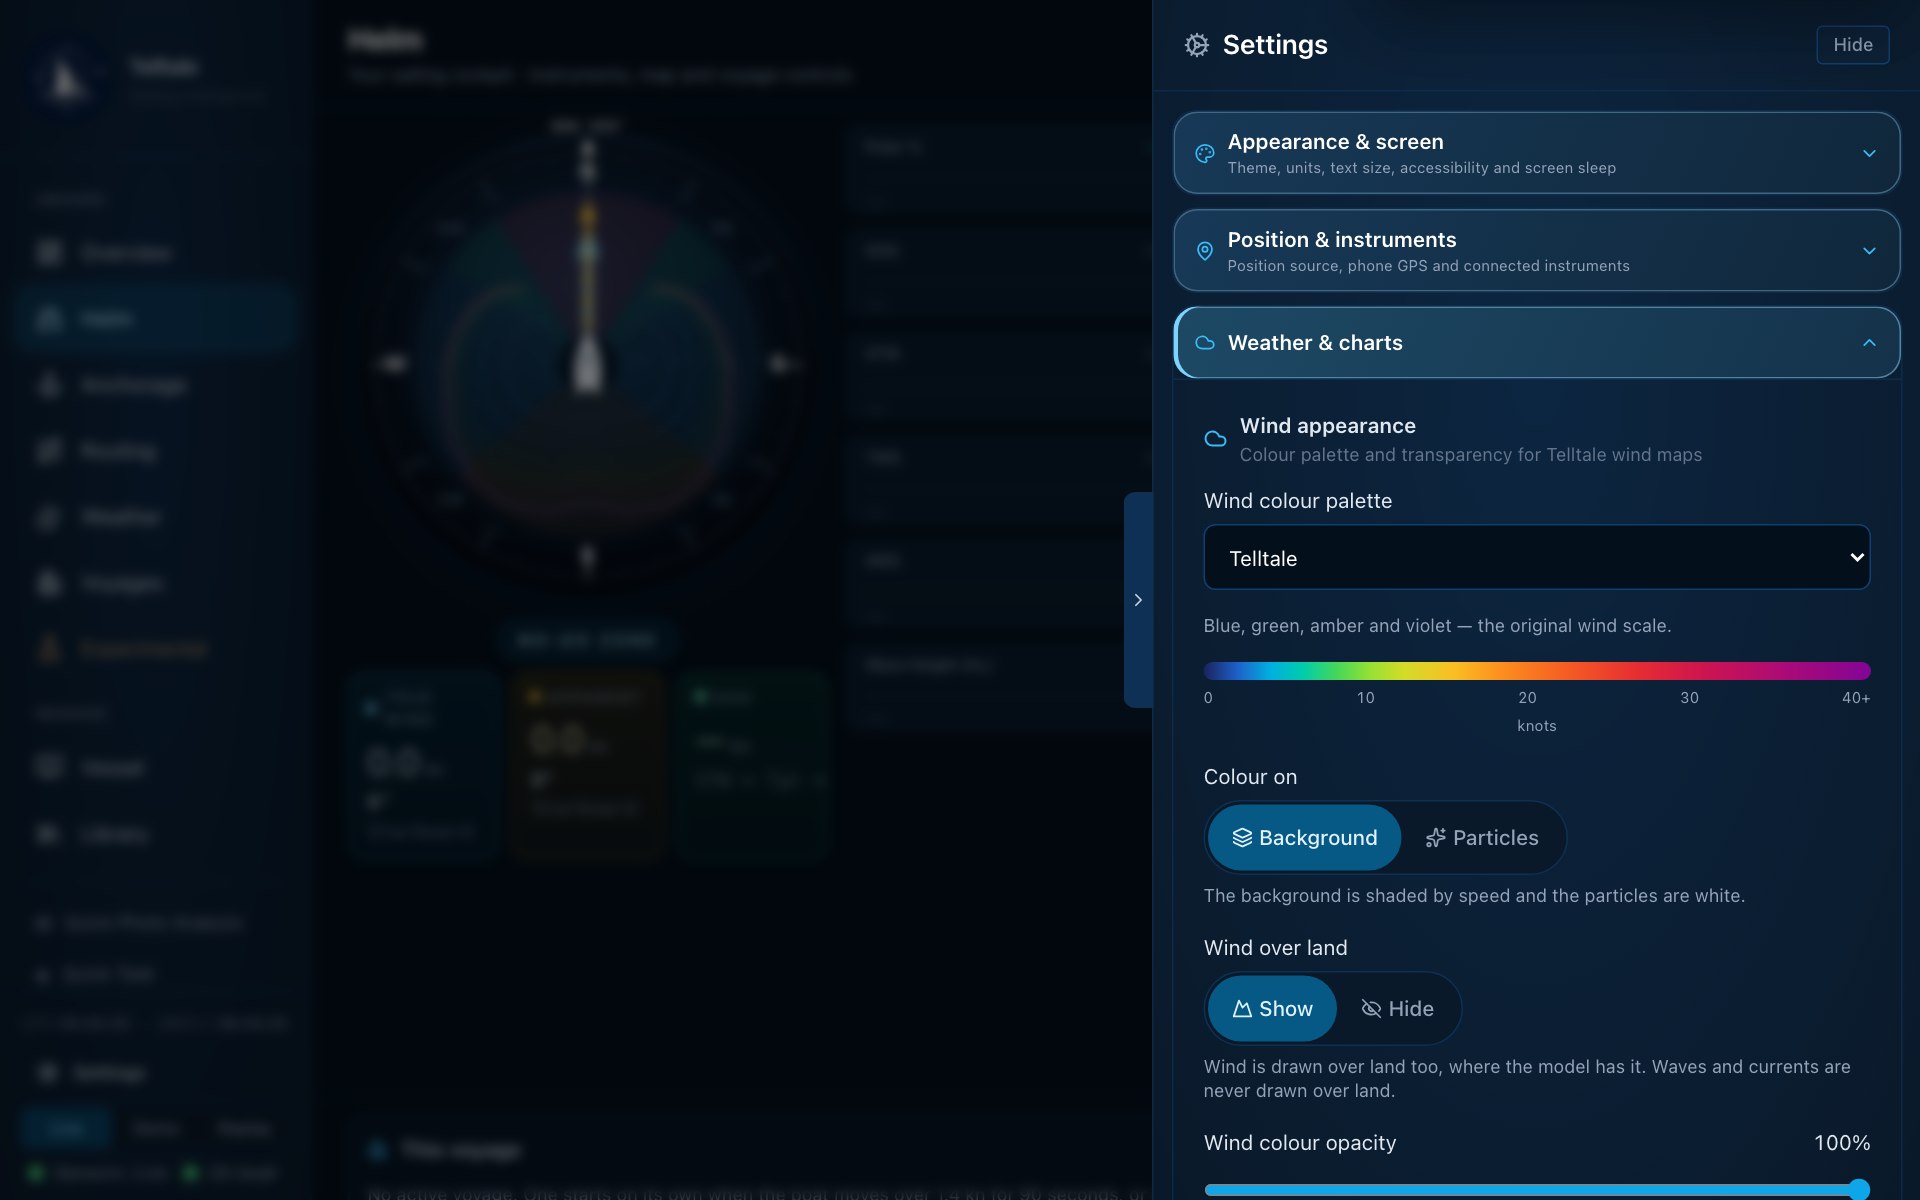Viewport: 1920px width, 1200px height.
Task: Click the 40+ knots scale label
Action: click(x=1855, y=698)
